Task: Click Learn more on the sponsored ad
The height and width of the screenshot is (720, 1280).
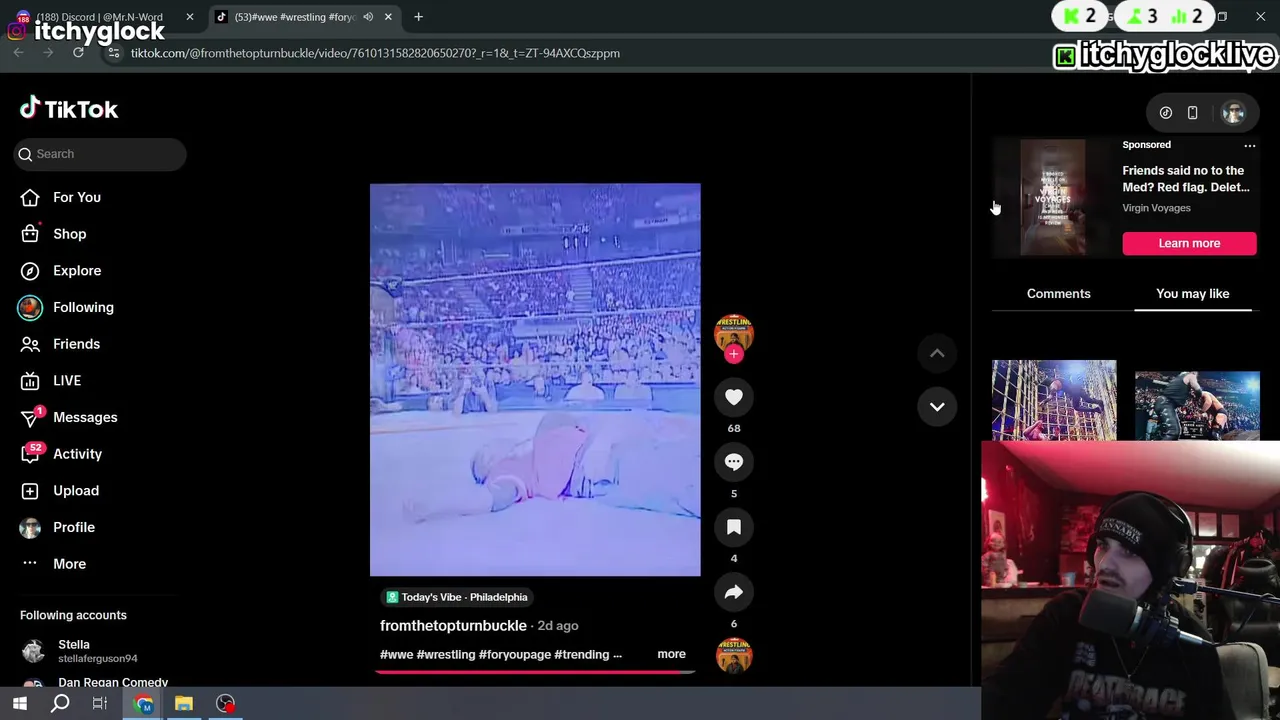Action: [x=1189, y=243]
